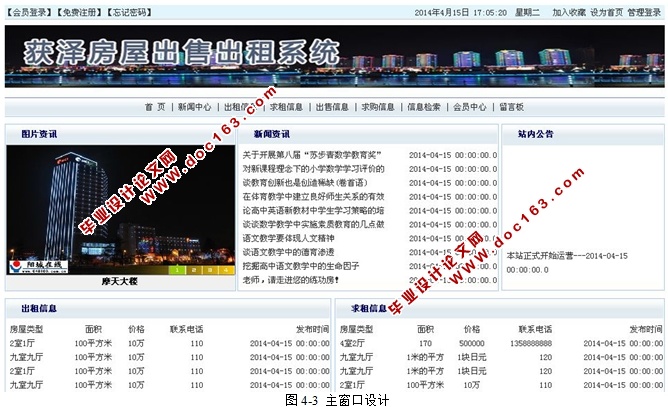Click 加入收藏 to bookmark the site
This screenshot has height=407, width=668.
tap(569, 13)
